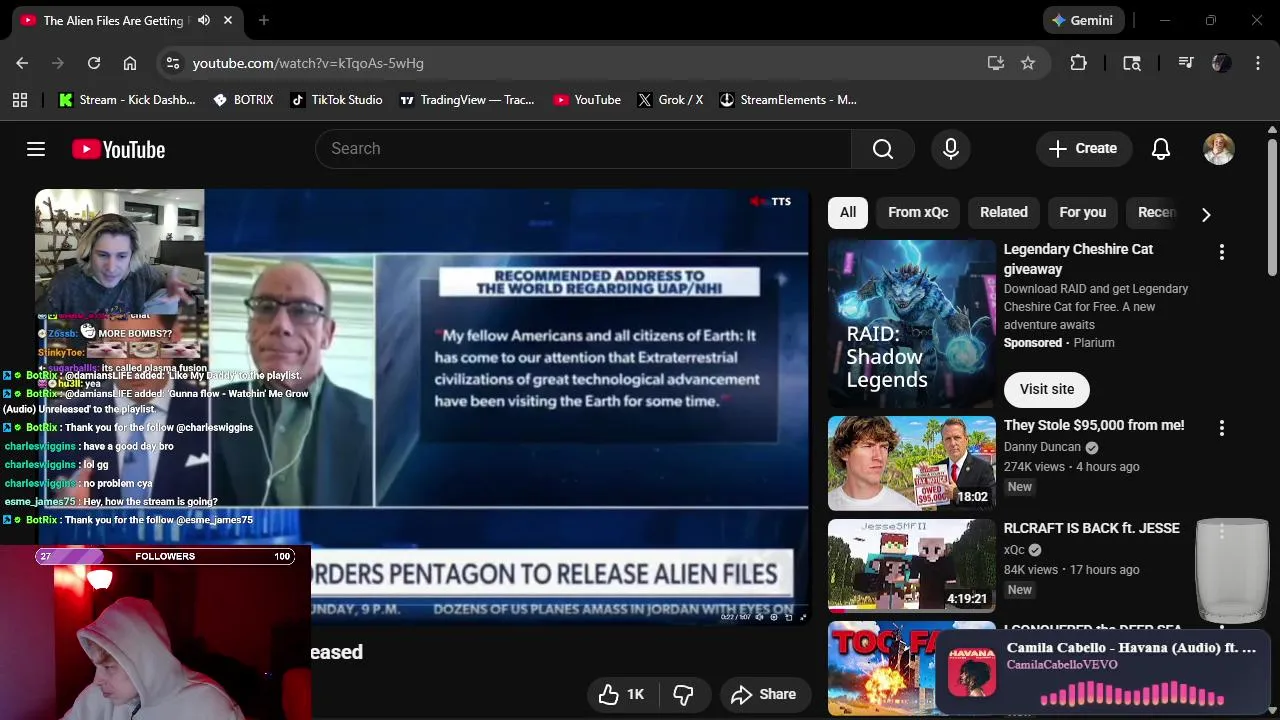
Task: Start voice search with the microphone
Action: pyautogui.click(x=951, y=149)
